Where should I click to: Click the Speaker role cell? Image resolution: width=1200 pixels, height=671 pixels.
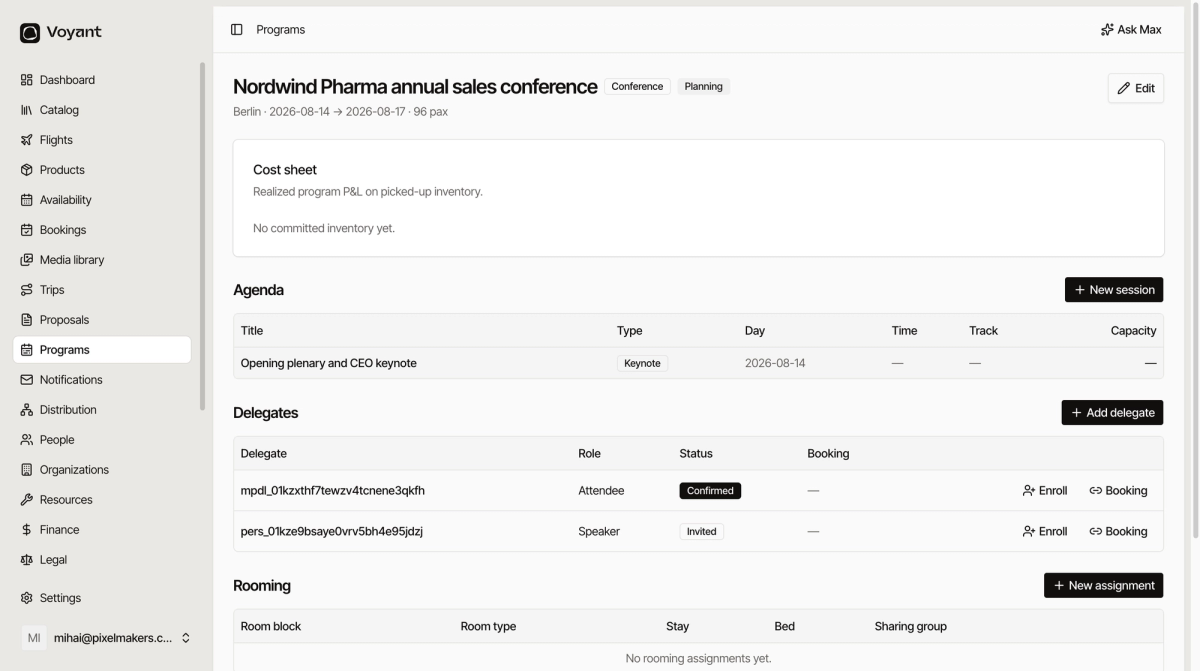pyautogui.click(x=599, y=532)
